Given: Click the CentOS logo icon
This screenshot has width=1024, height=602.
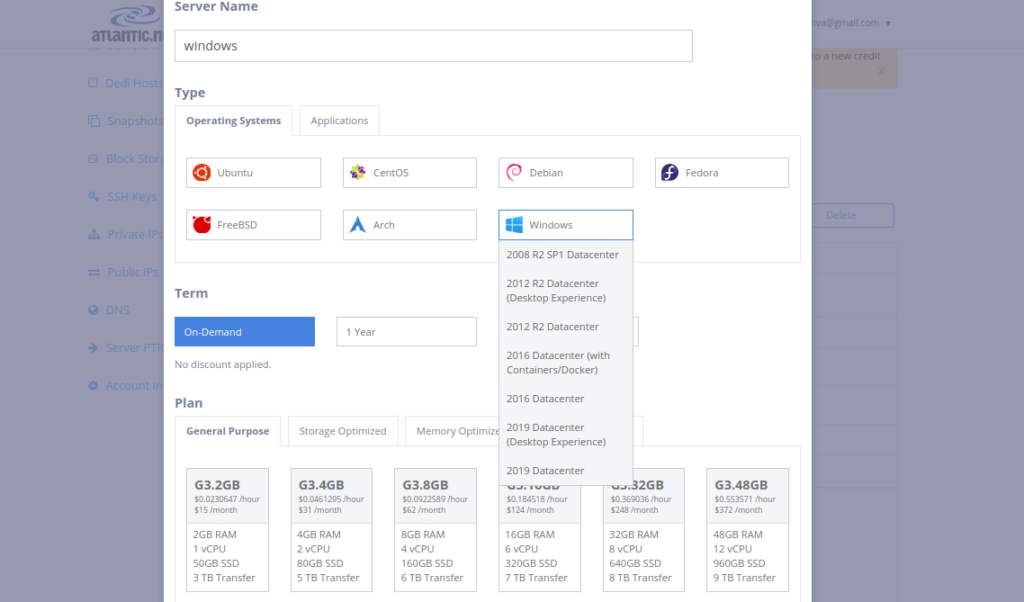Looking at the screenshot, I should pos(357,172).
